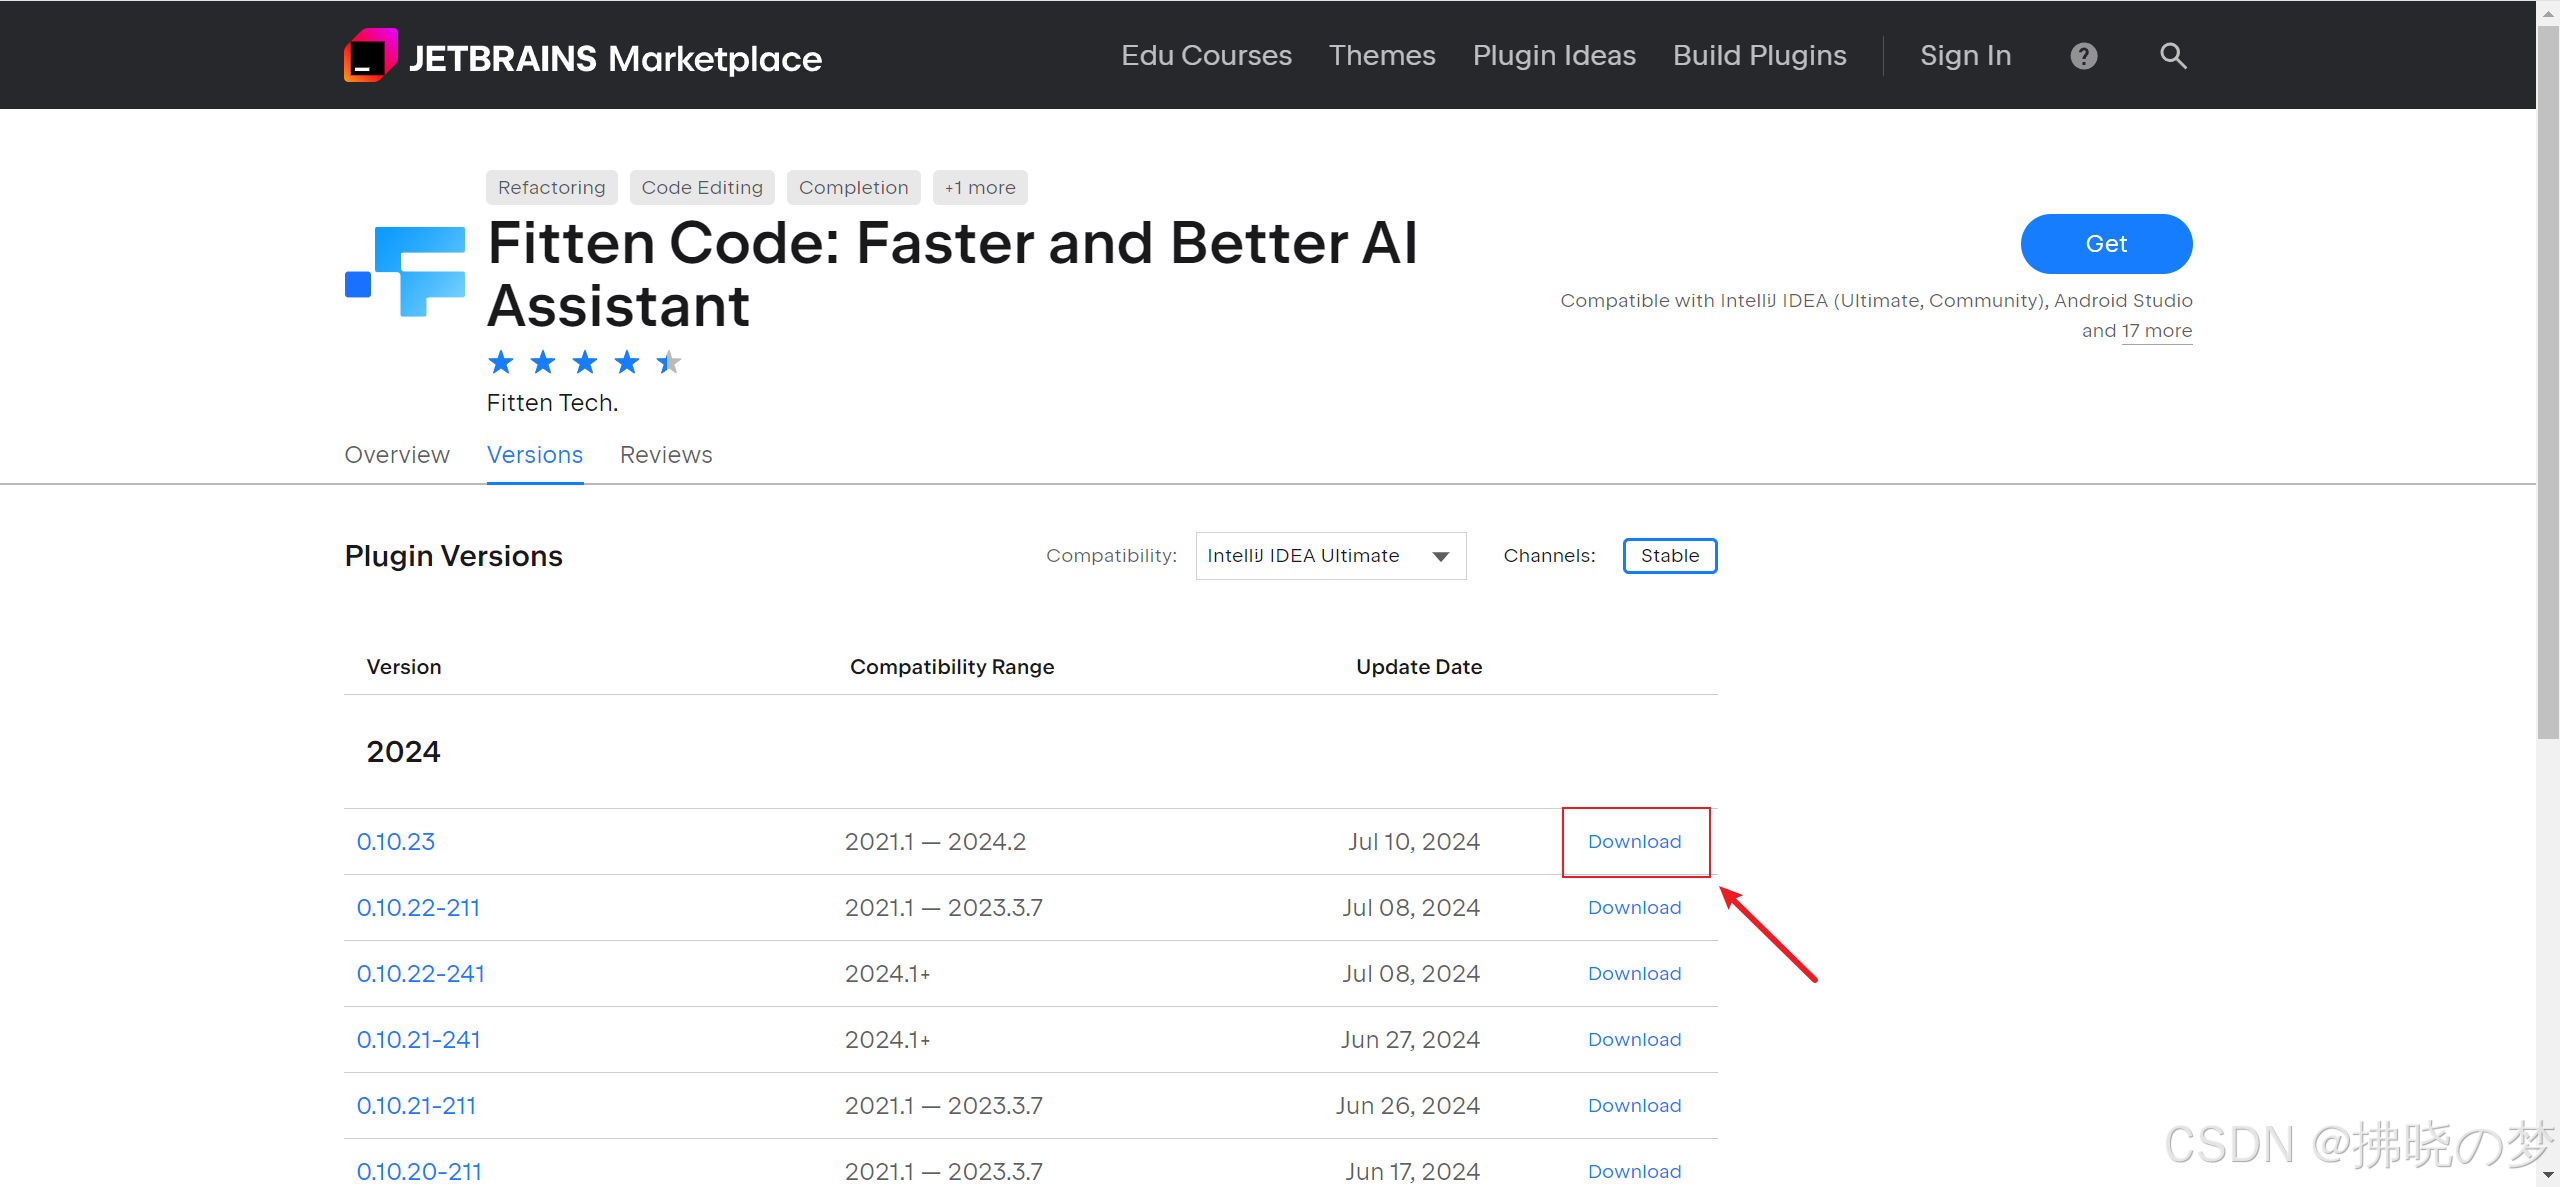2560x1187 pixels.
Task: Open the IntelliJ IDEA Ultimate compatibility dropdown
Action: point(1330,556)
